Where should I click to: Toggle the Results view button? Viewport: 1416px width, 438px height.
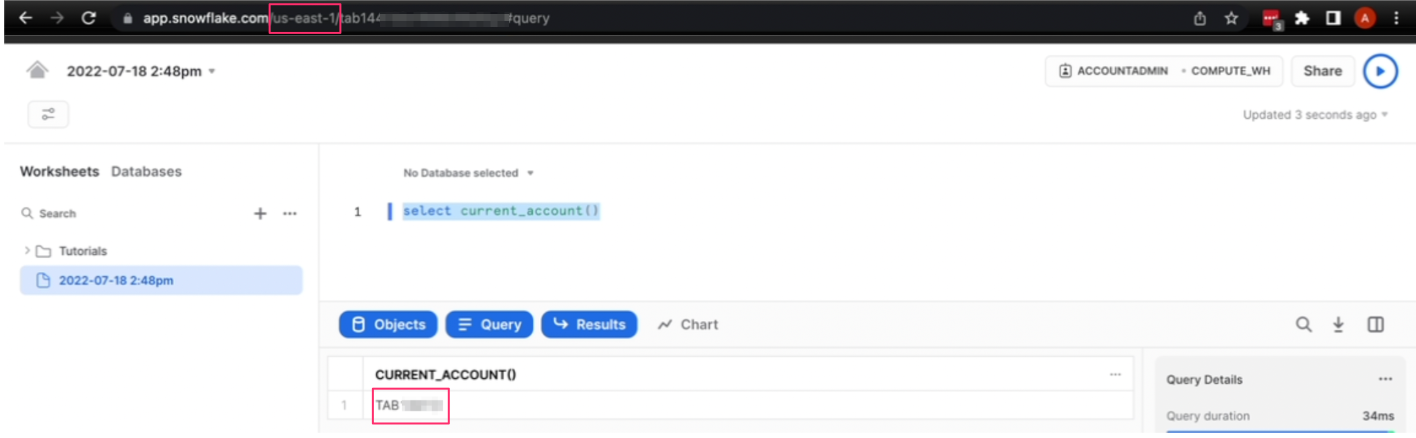point(589,324)
